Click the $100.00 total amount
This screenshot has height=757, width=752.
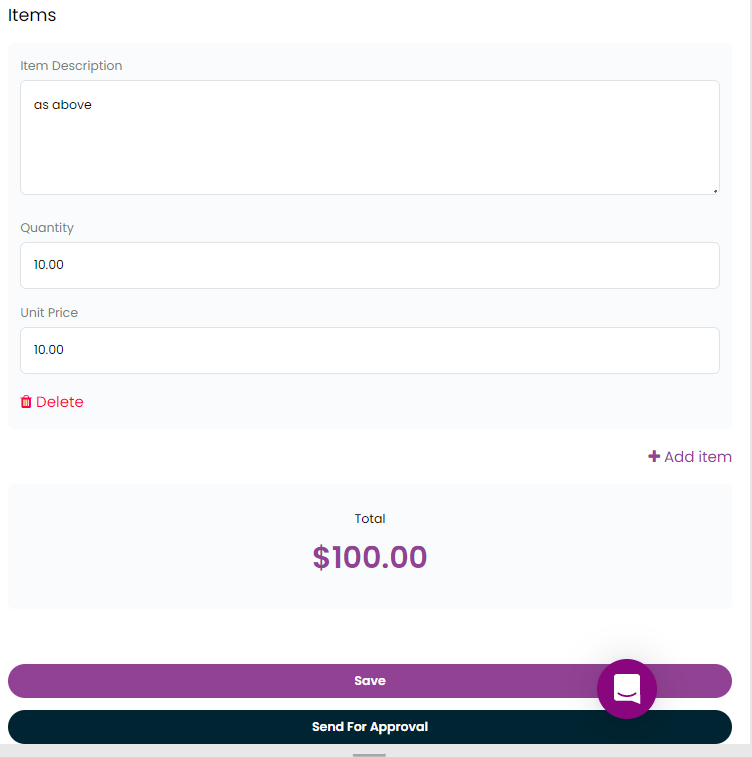(370, 557)
